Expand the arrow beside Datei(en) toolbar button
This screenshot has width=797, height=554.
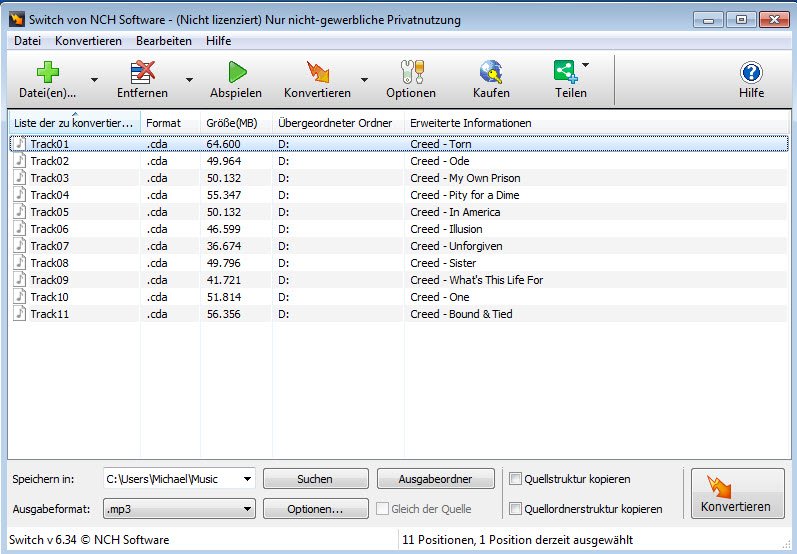94,80
